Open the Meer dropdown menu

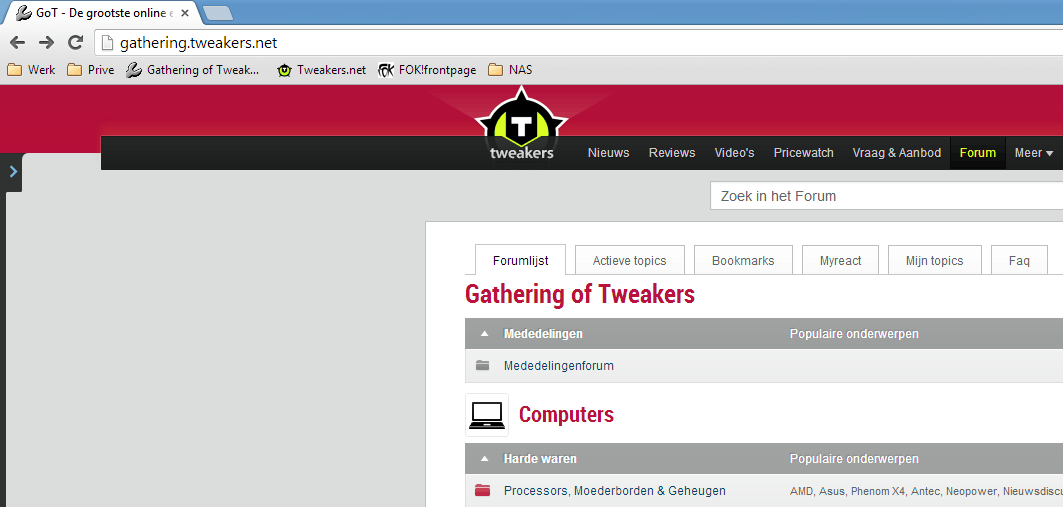(1034, 153)
